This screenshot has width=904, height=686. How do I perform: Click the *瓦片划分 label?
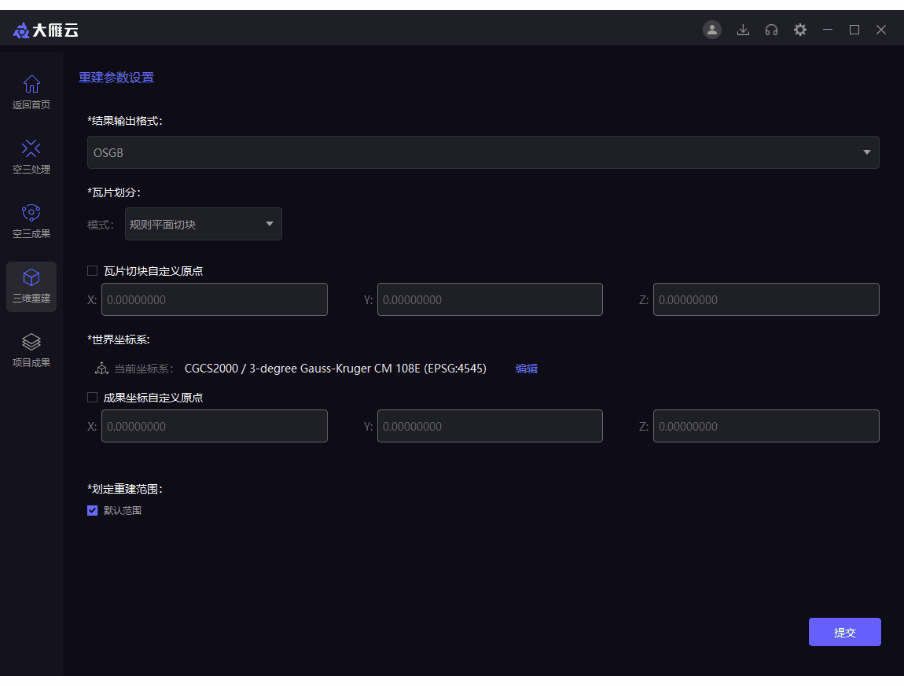click(x=114, y=192)
